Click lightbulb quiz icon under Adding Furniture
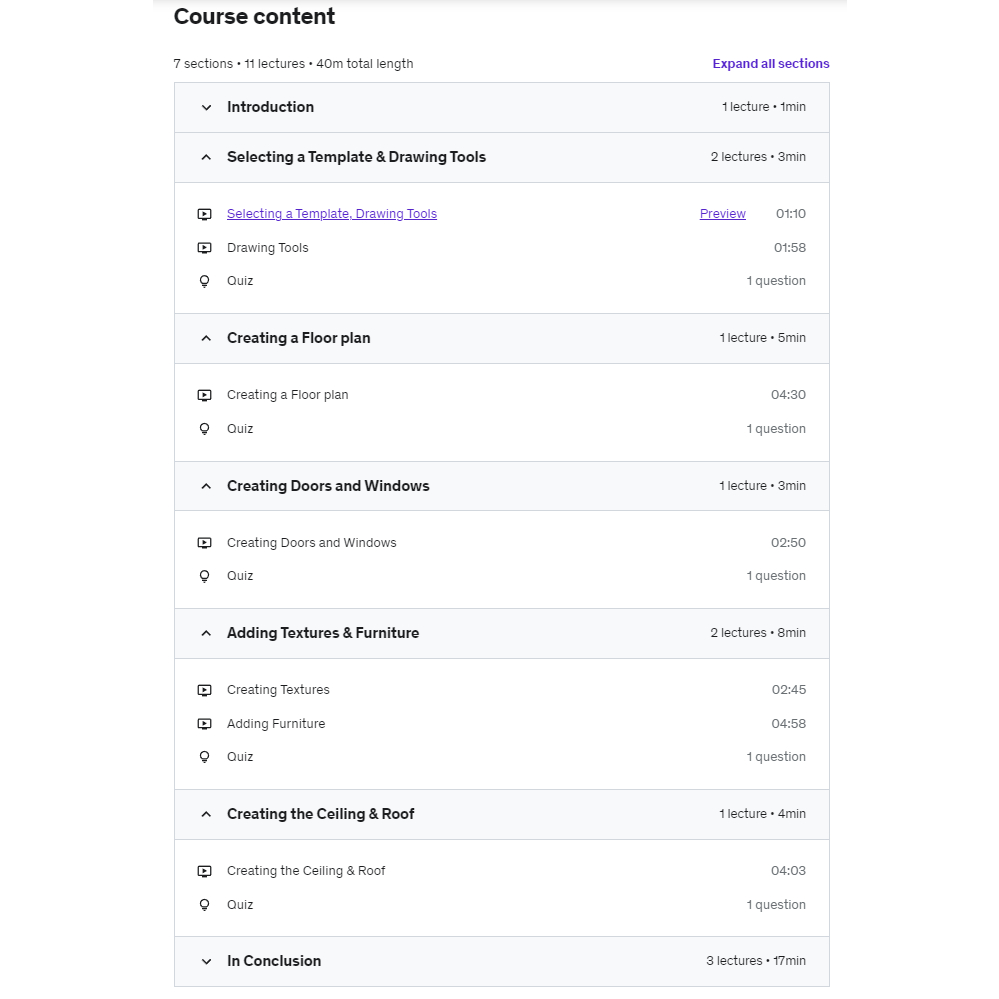Screen dimensions: 999x999 [205, 757]
